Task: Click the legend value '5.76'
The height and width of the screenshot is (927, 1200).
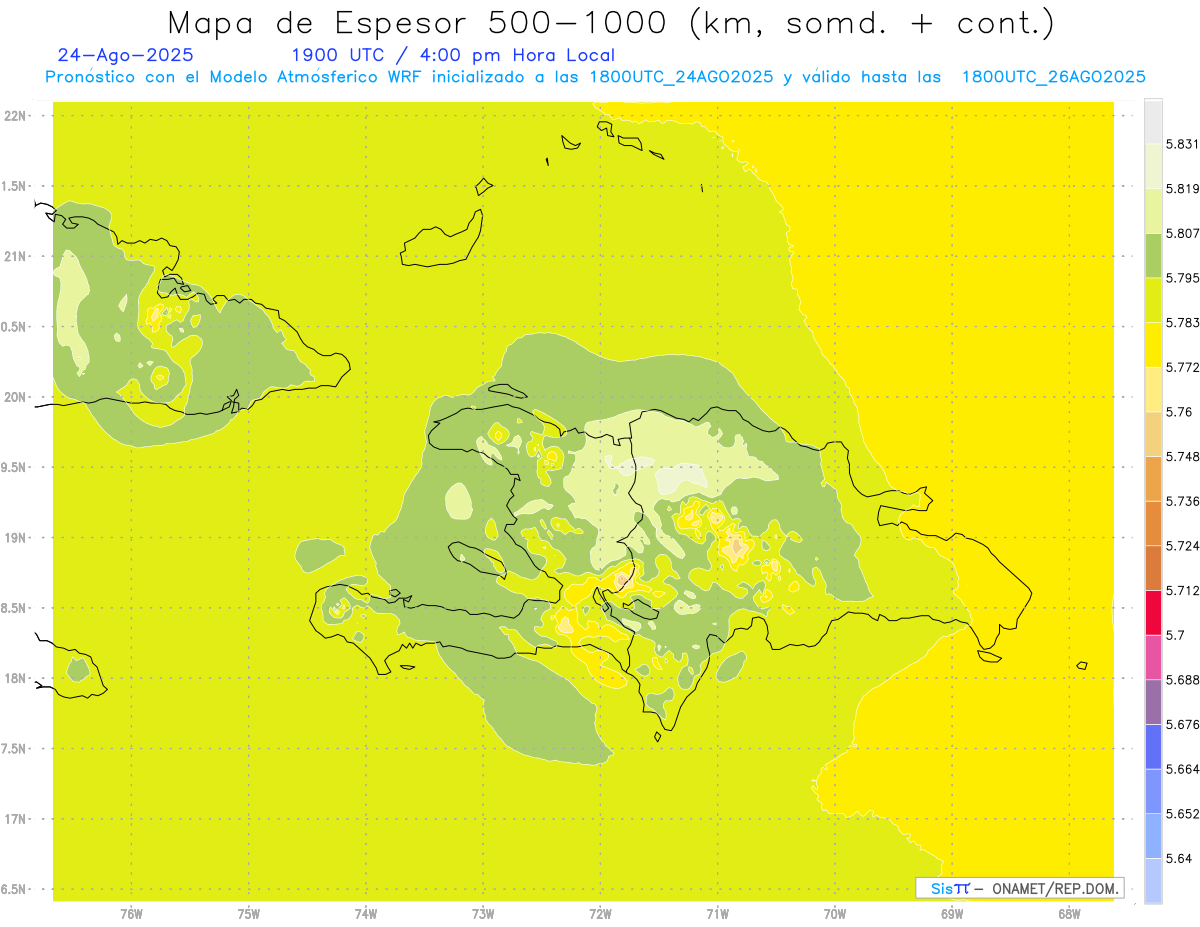Action: tap(1178, 412)
